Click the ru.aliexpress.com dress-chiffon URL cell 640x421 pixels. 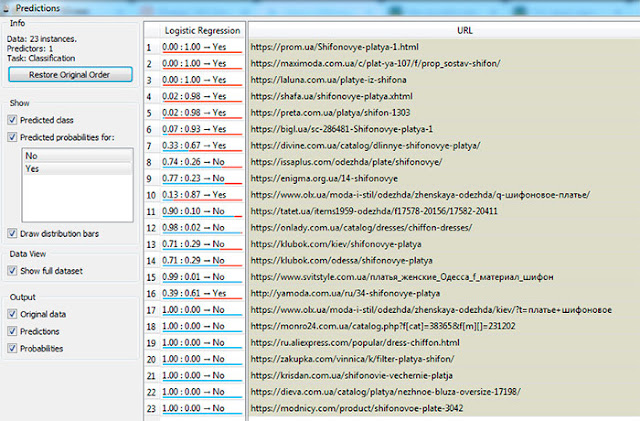(x=444, y=343)
